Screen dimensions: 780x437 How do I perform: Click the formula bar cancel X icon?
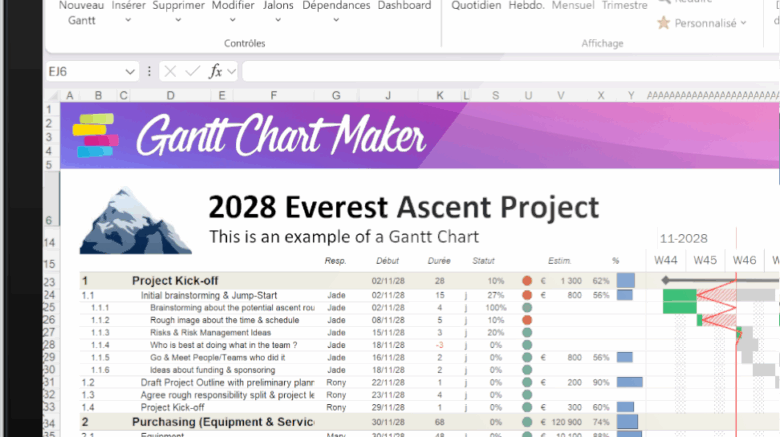tap(170, 72)
